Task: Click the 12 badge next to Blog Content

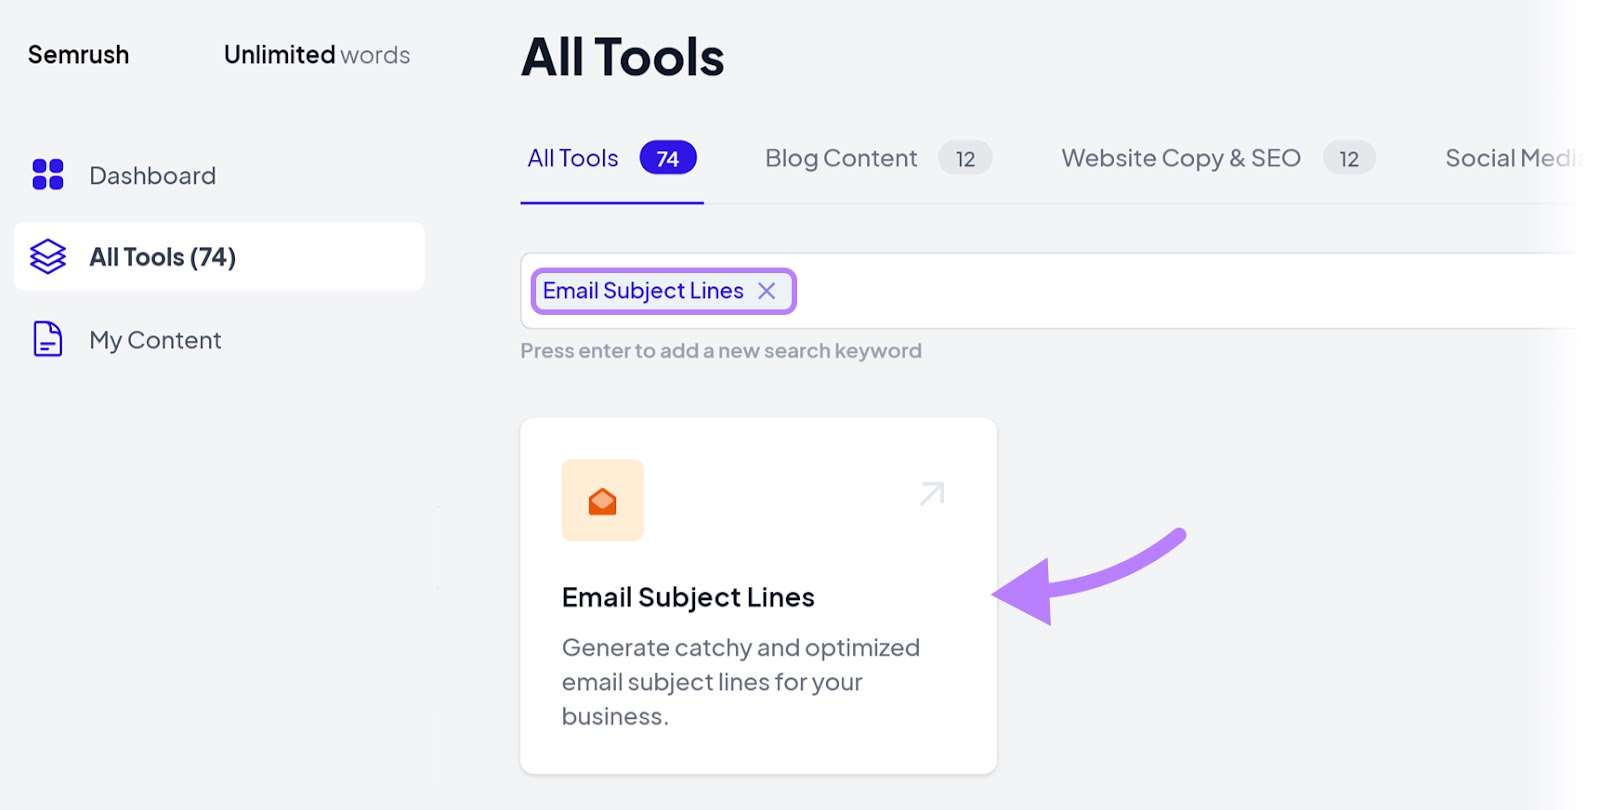Action: click(x=965, y=157)
